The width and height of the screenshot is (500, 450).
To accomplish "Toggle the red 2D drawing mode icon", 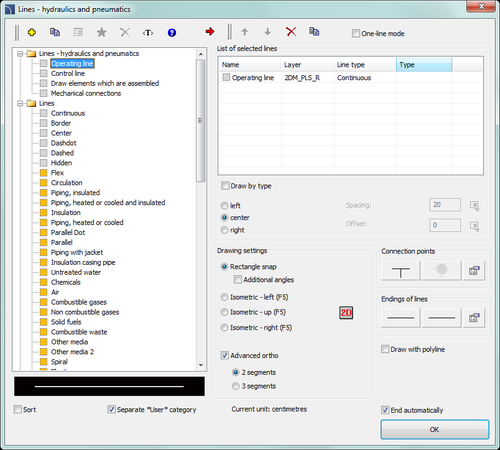I will (x=346, y=313).
